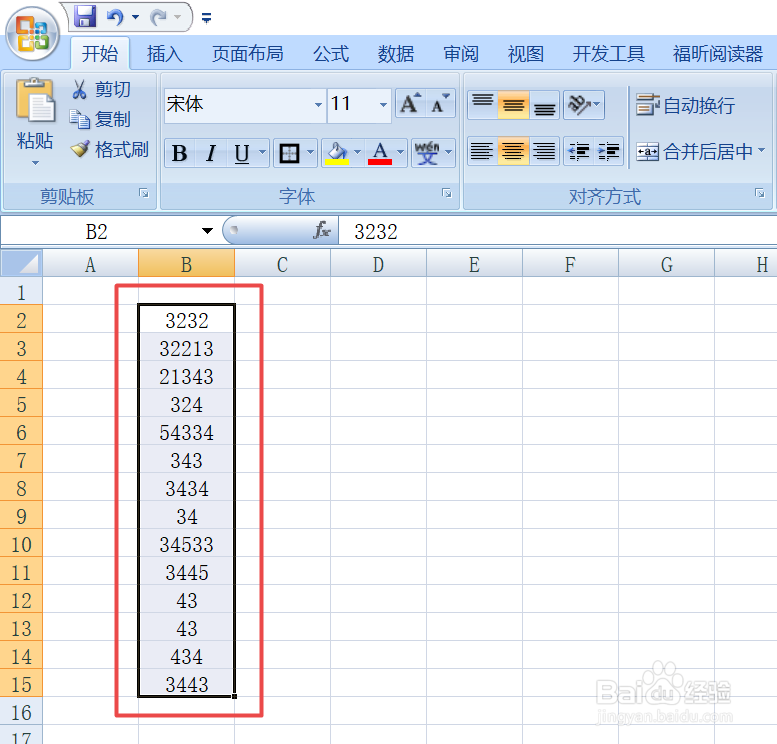This screenshot has height=744, width=777.
Task: Copy selection with the 复制 button
Action: coord(101,119)
